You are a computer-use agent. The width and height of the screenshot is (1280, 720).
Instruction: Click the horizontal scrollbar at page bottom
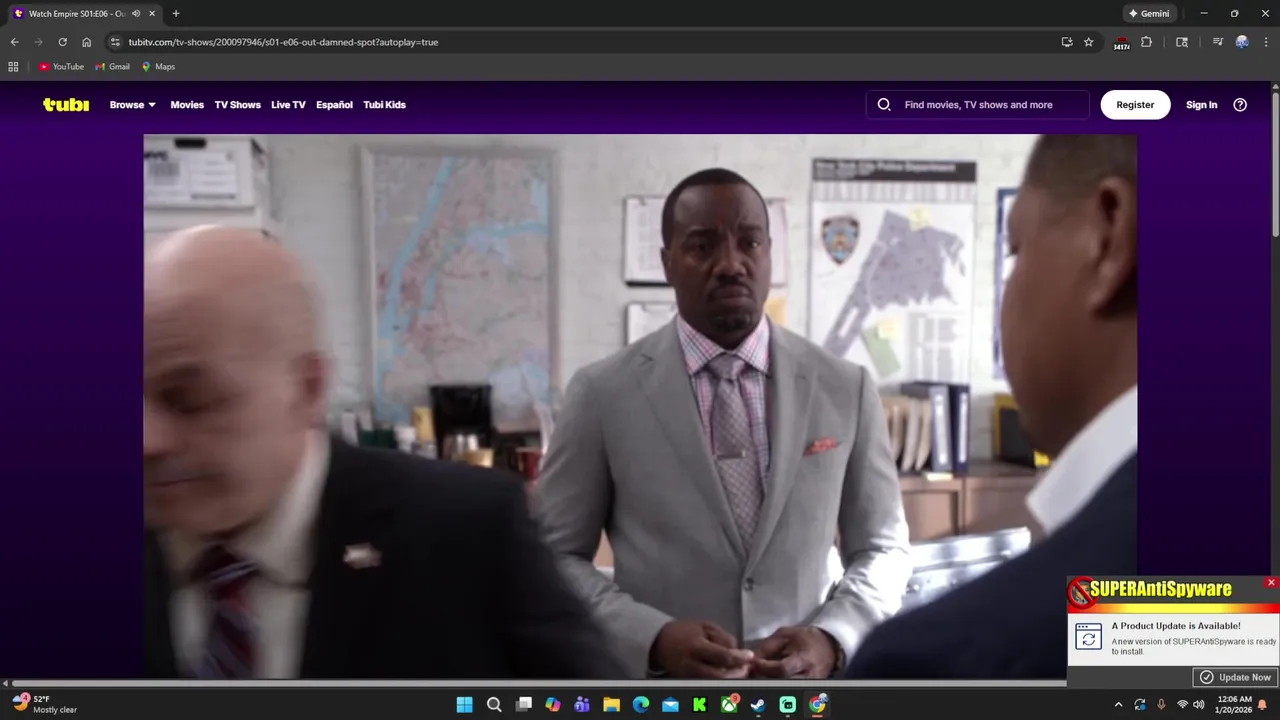[x=538, y=683]
